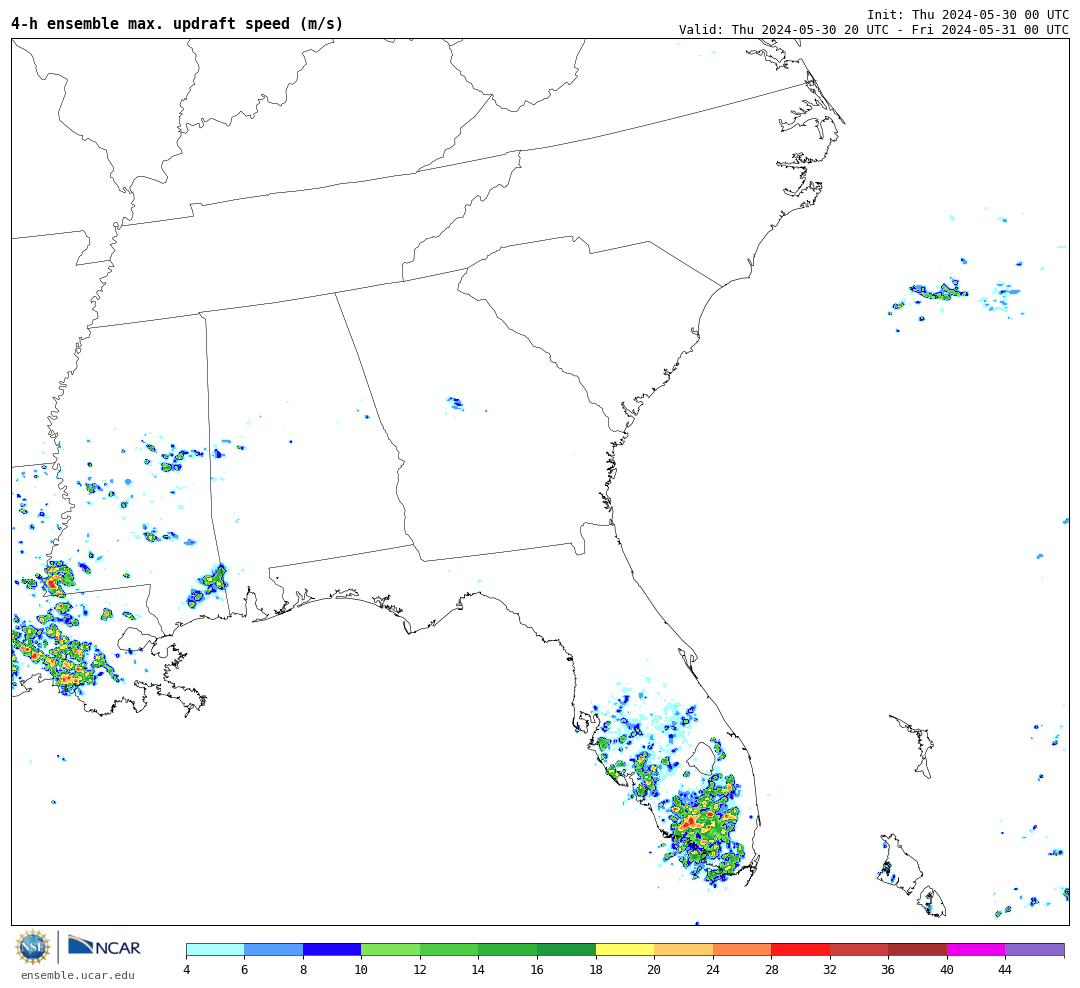The height and width of the screenshot is (988, 1080).
Task: Click the colorbar tick label '4'
Action: pyautogui.click(x=187, y=969)
